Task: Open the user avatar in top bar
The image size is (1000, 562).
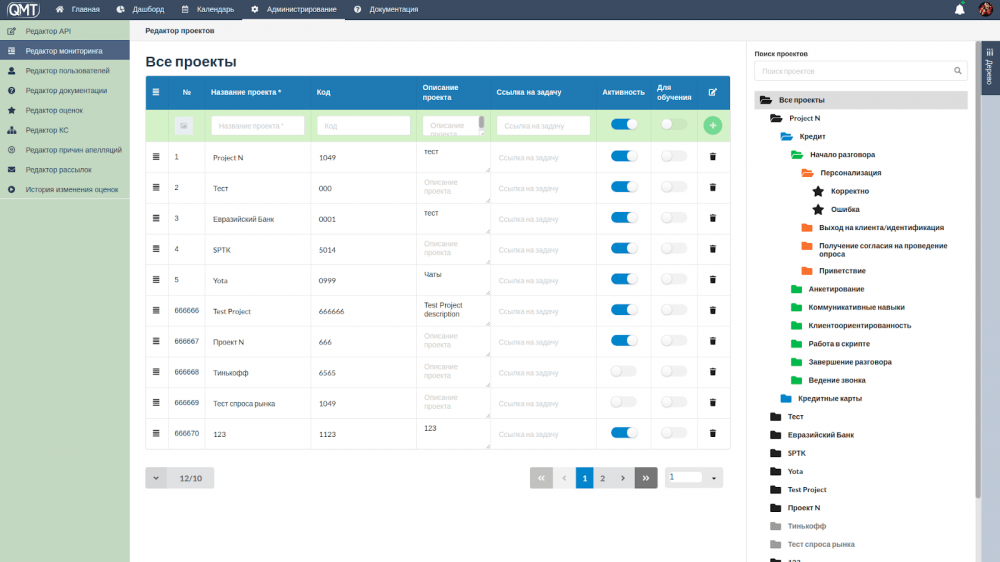Action: [984, 9]
